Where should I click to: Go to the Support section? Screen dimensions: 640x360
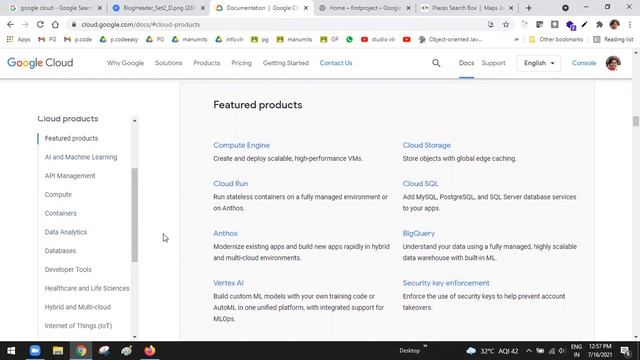[493, 63]
